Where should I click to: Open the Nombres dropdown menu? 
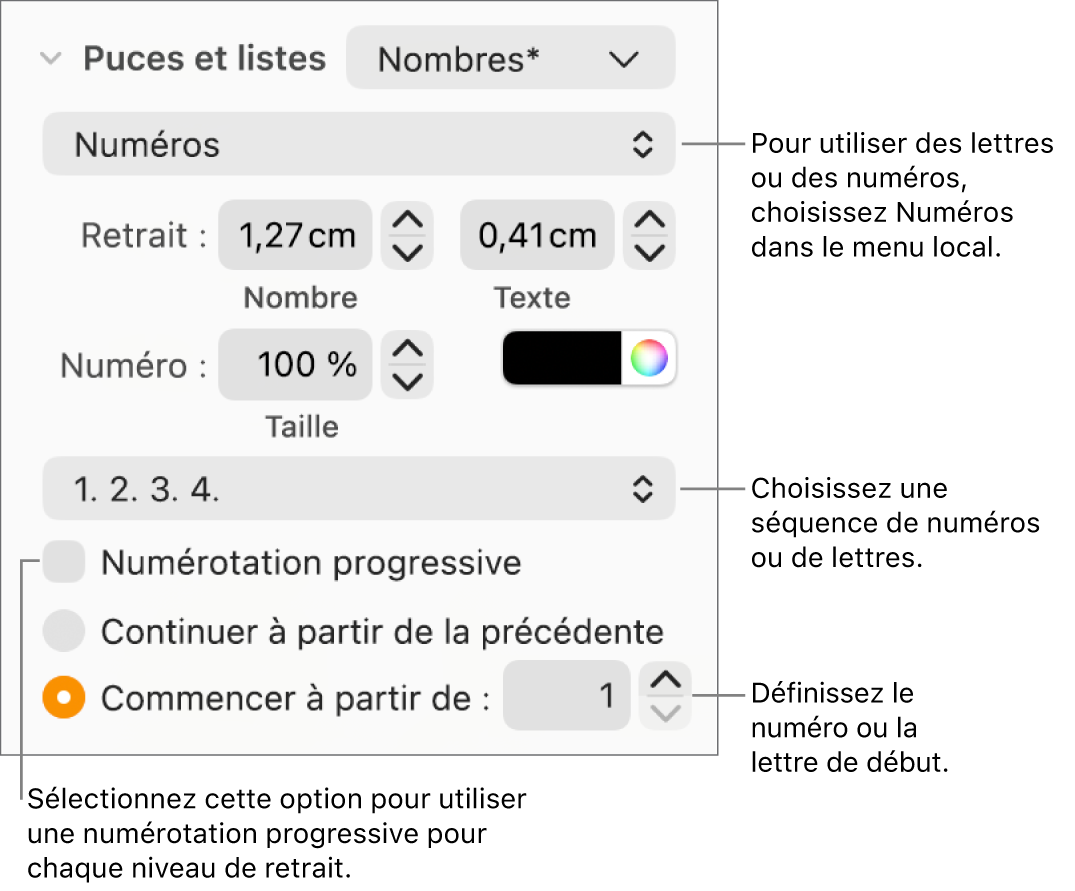(510, 58)
